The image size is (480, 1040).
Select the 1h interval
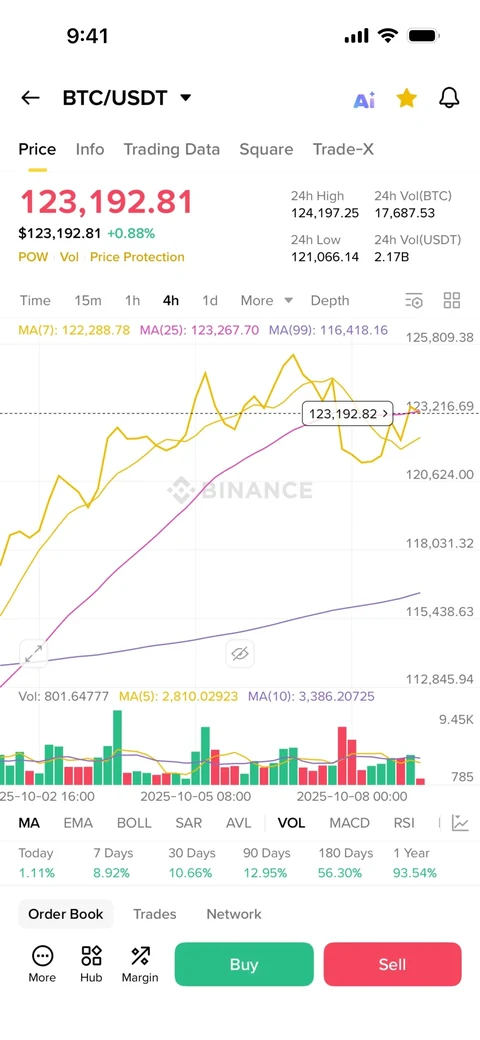point(133,300)
